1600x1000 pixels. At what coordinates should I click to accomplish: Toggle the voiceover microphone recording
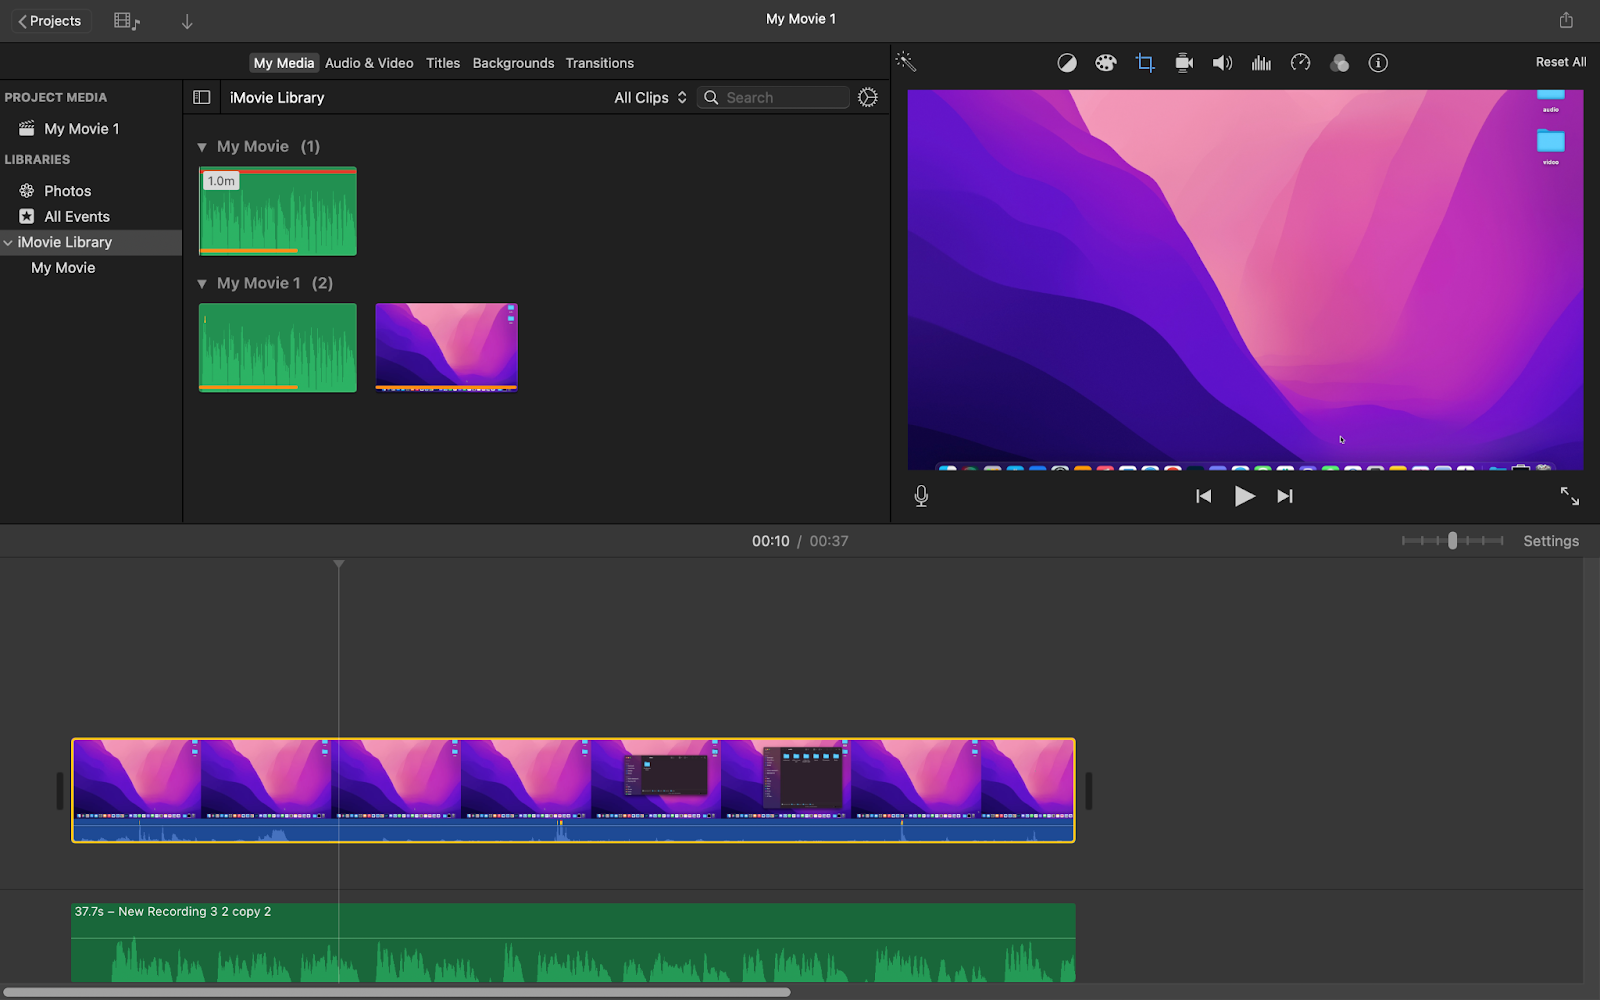921,496
